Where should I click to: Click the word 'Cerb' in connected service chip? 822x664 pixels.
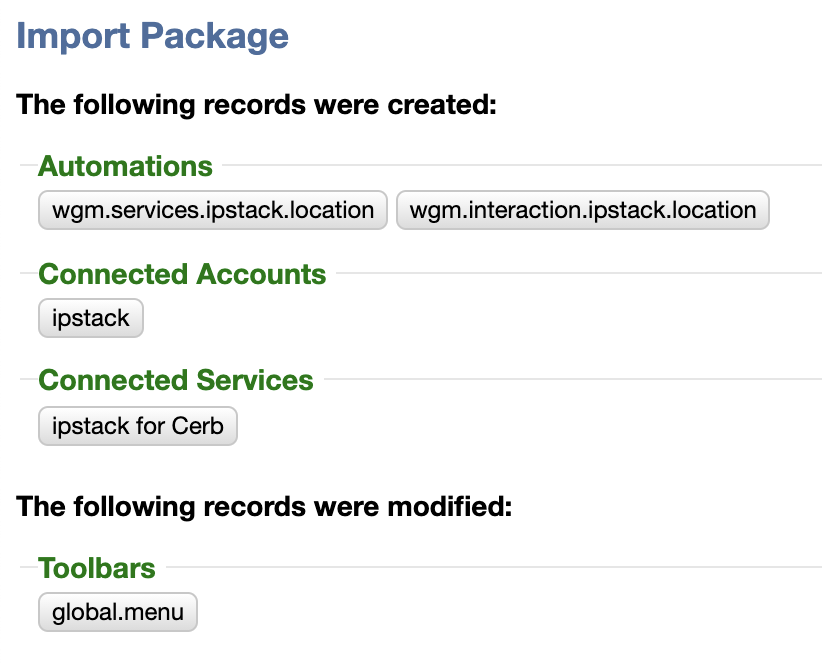pos(198,426)
